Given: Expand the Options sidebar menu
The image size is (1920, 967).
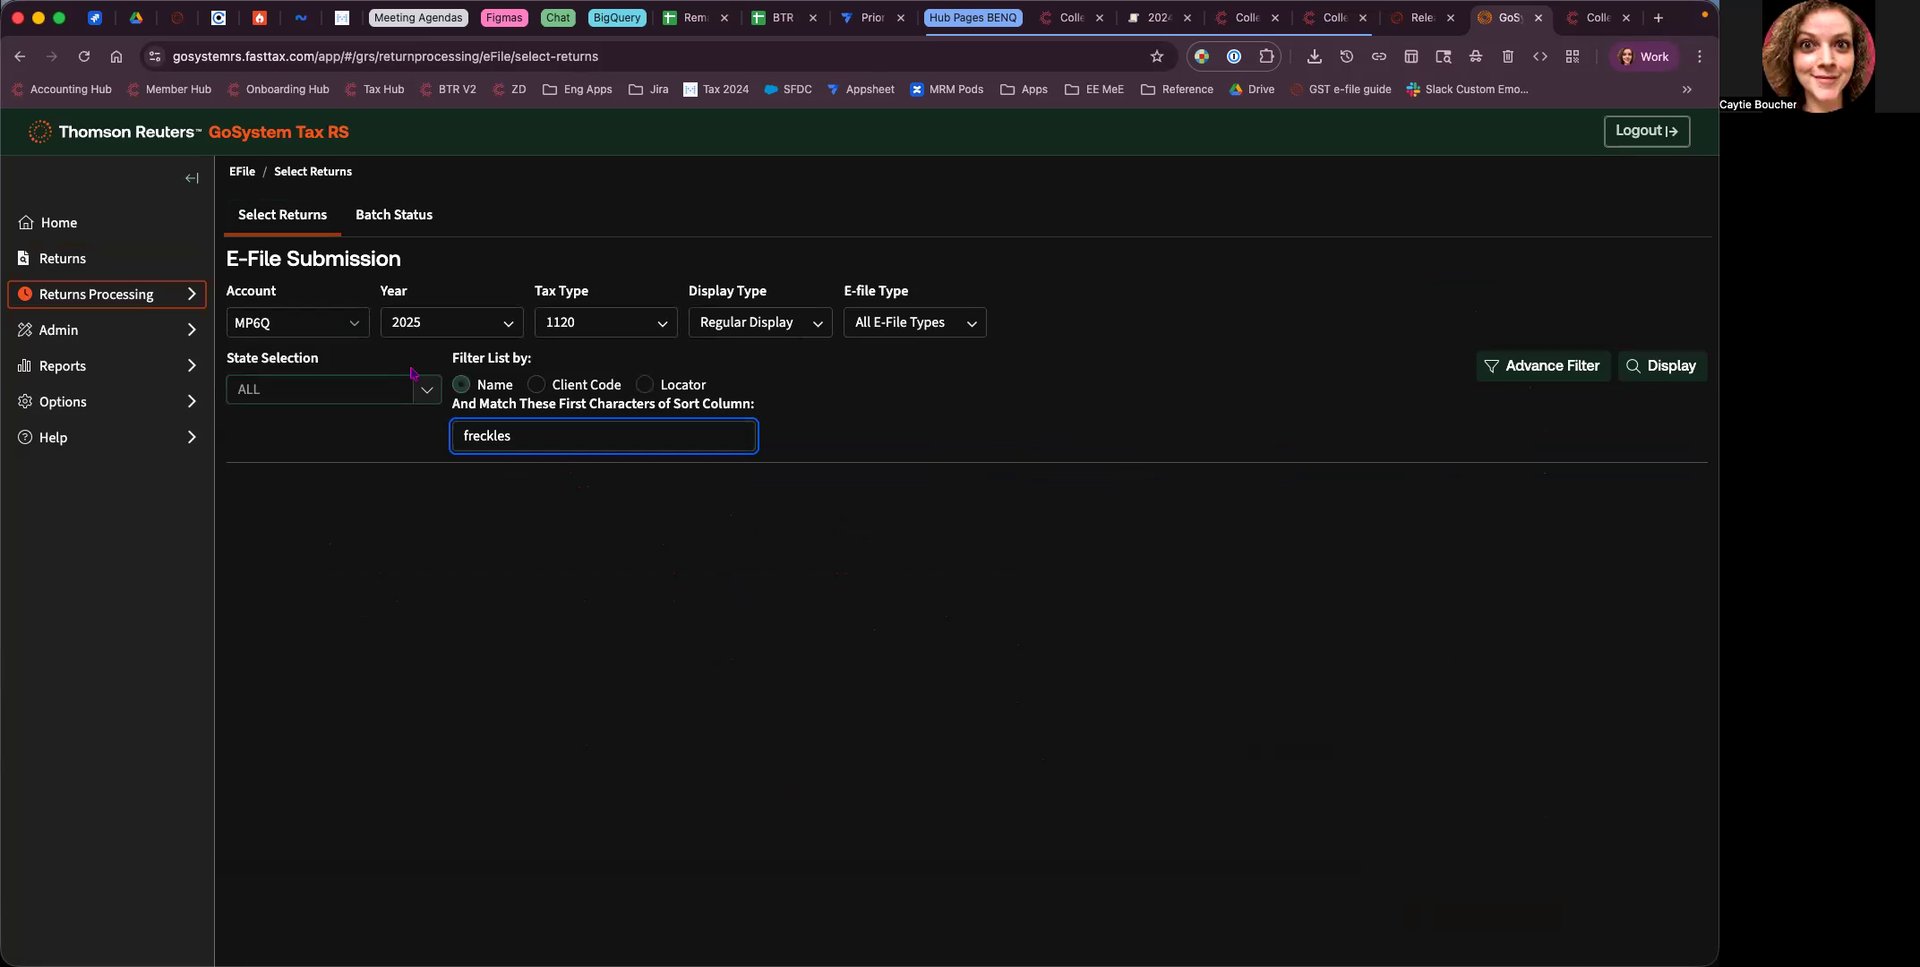Looking at the screenshot, I should (x=192, y=402).
